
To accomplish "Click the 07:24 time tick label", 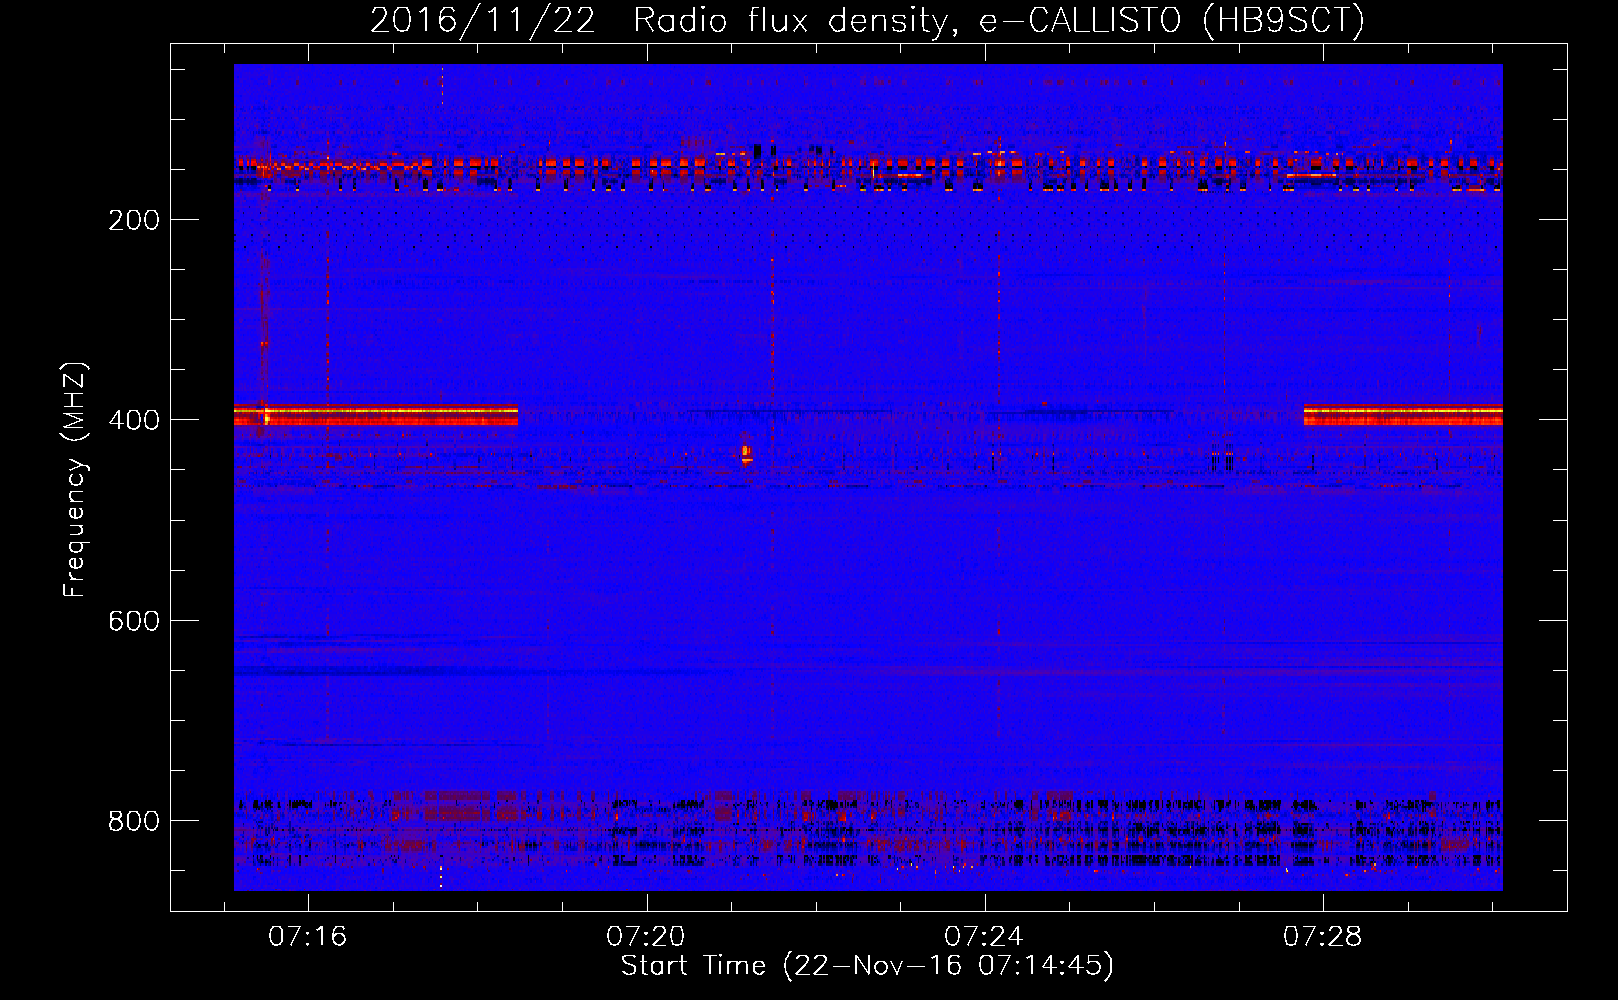I will click(x=984, y=936).
